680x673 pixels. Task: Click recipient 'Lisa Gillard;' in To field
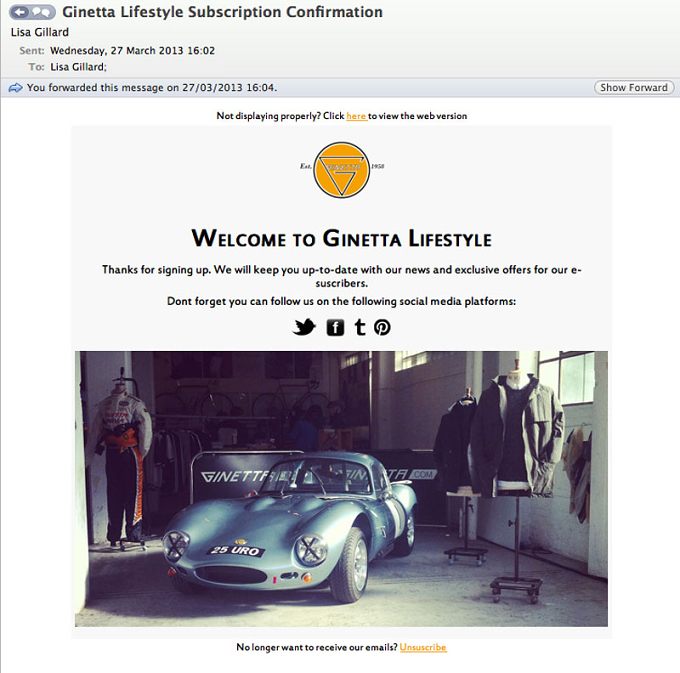[78, 67]
